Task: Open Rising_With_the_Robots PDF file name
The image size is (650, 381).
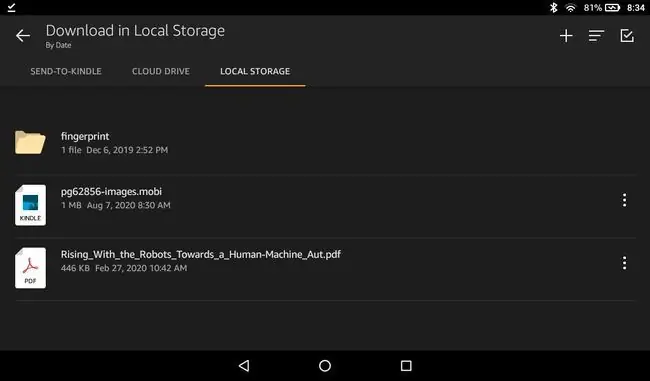Action: coord(201,254)
